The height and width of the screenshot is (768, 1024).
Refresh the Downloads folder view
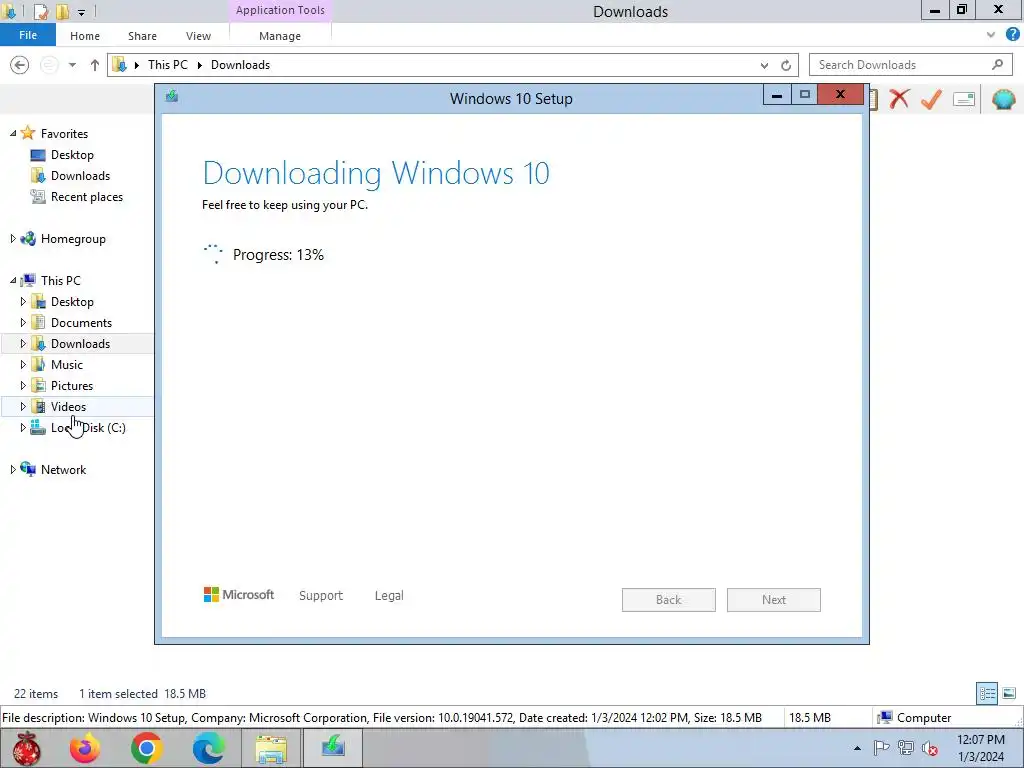tap(786, 65)
